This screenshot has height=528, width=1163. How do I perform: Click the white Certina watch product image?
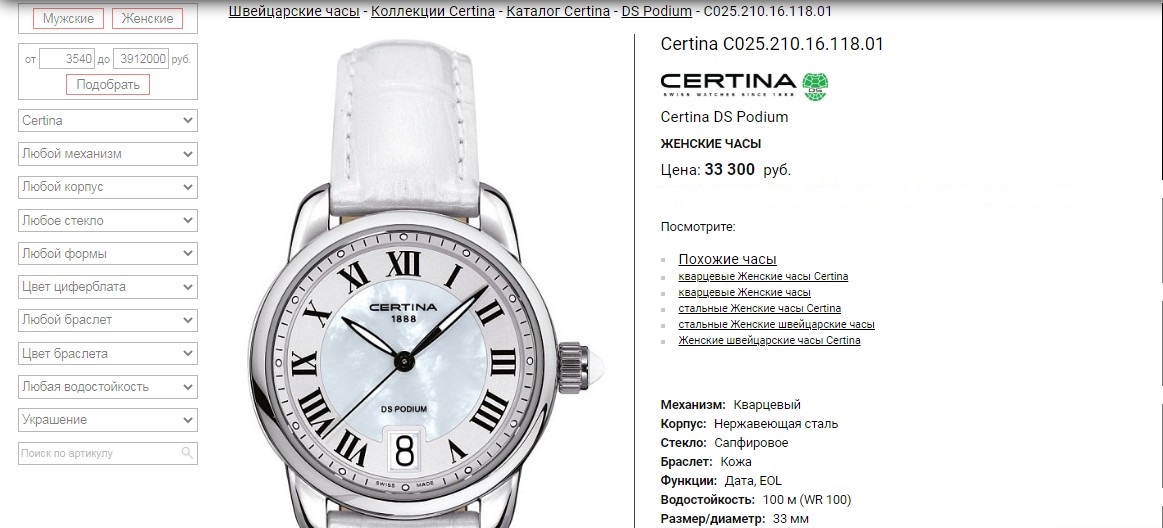click(426, 282)
